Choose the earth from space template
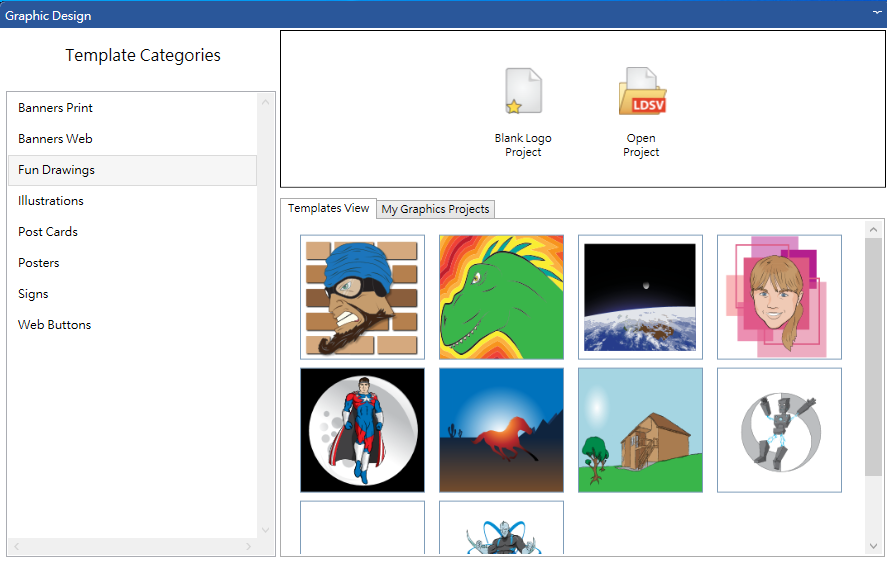This screenshot has height=561, width=887. (640, 297)
